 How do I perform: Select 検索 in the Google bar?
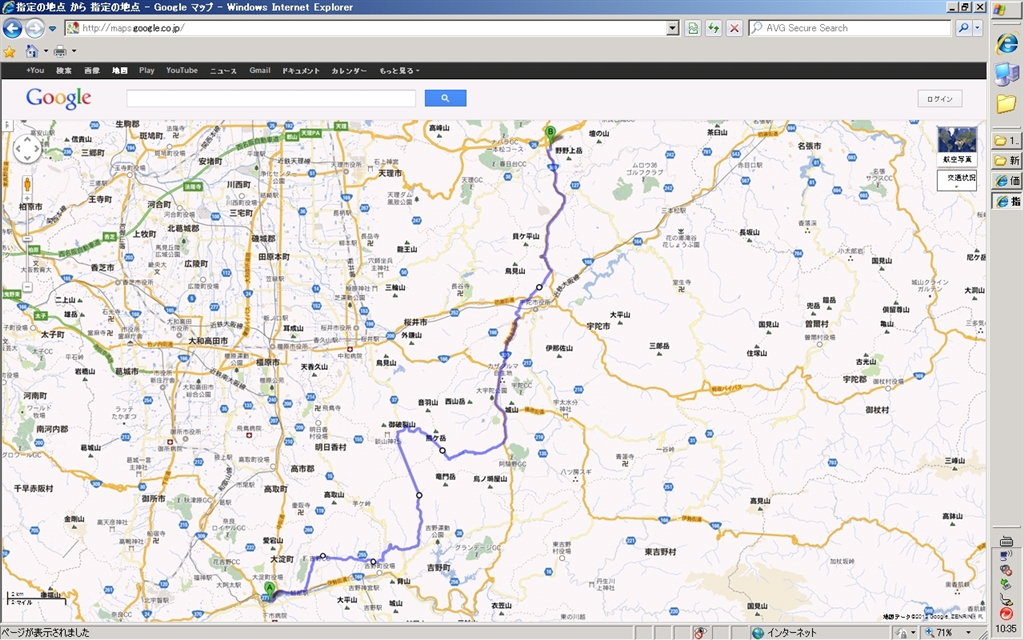[64, 71]
